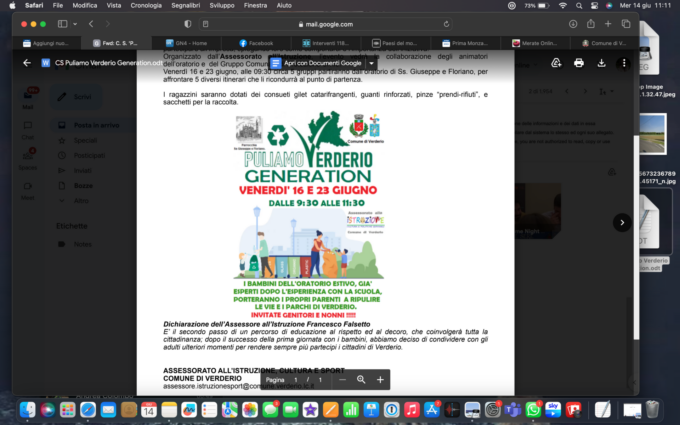
Task: Open the Trash in the Dock
Action: point(652,409)
